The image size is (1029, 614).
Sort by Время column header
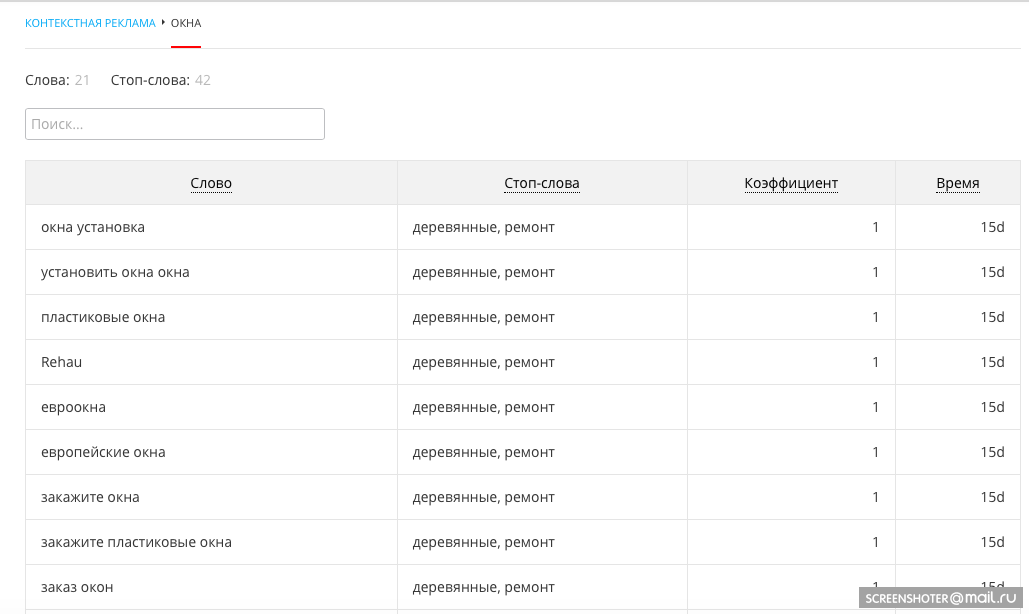tap(958, 183)
